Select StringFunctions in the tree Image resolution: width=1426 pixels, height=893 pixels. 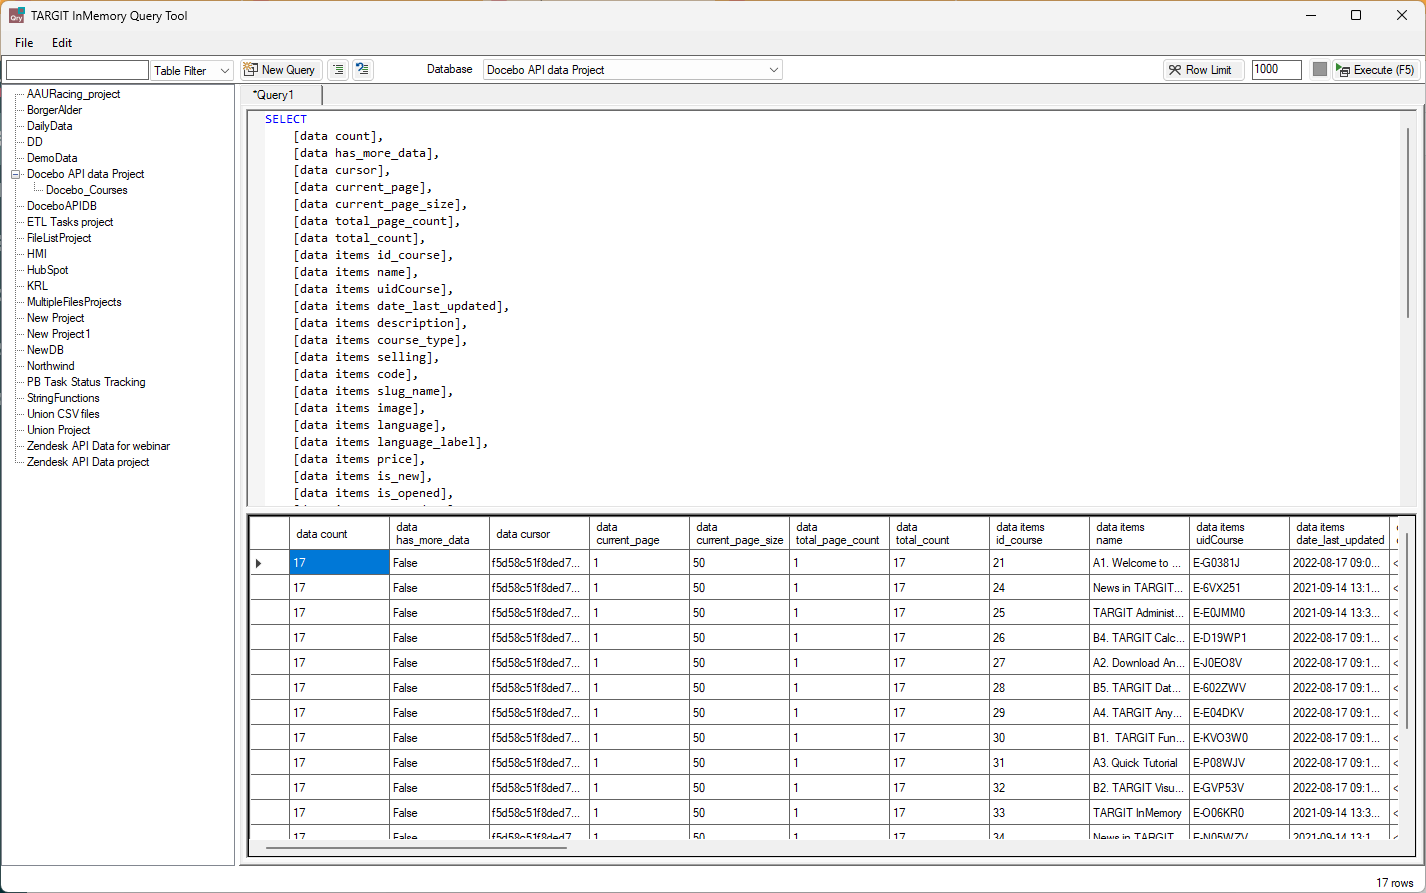[x=63, y=398]
